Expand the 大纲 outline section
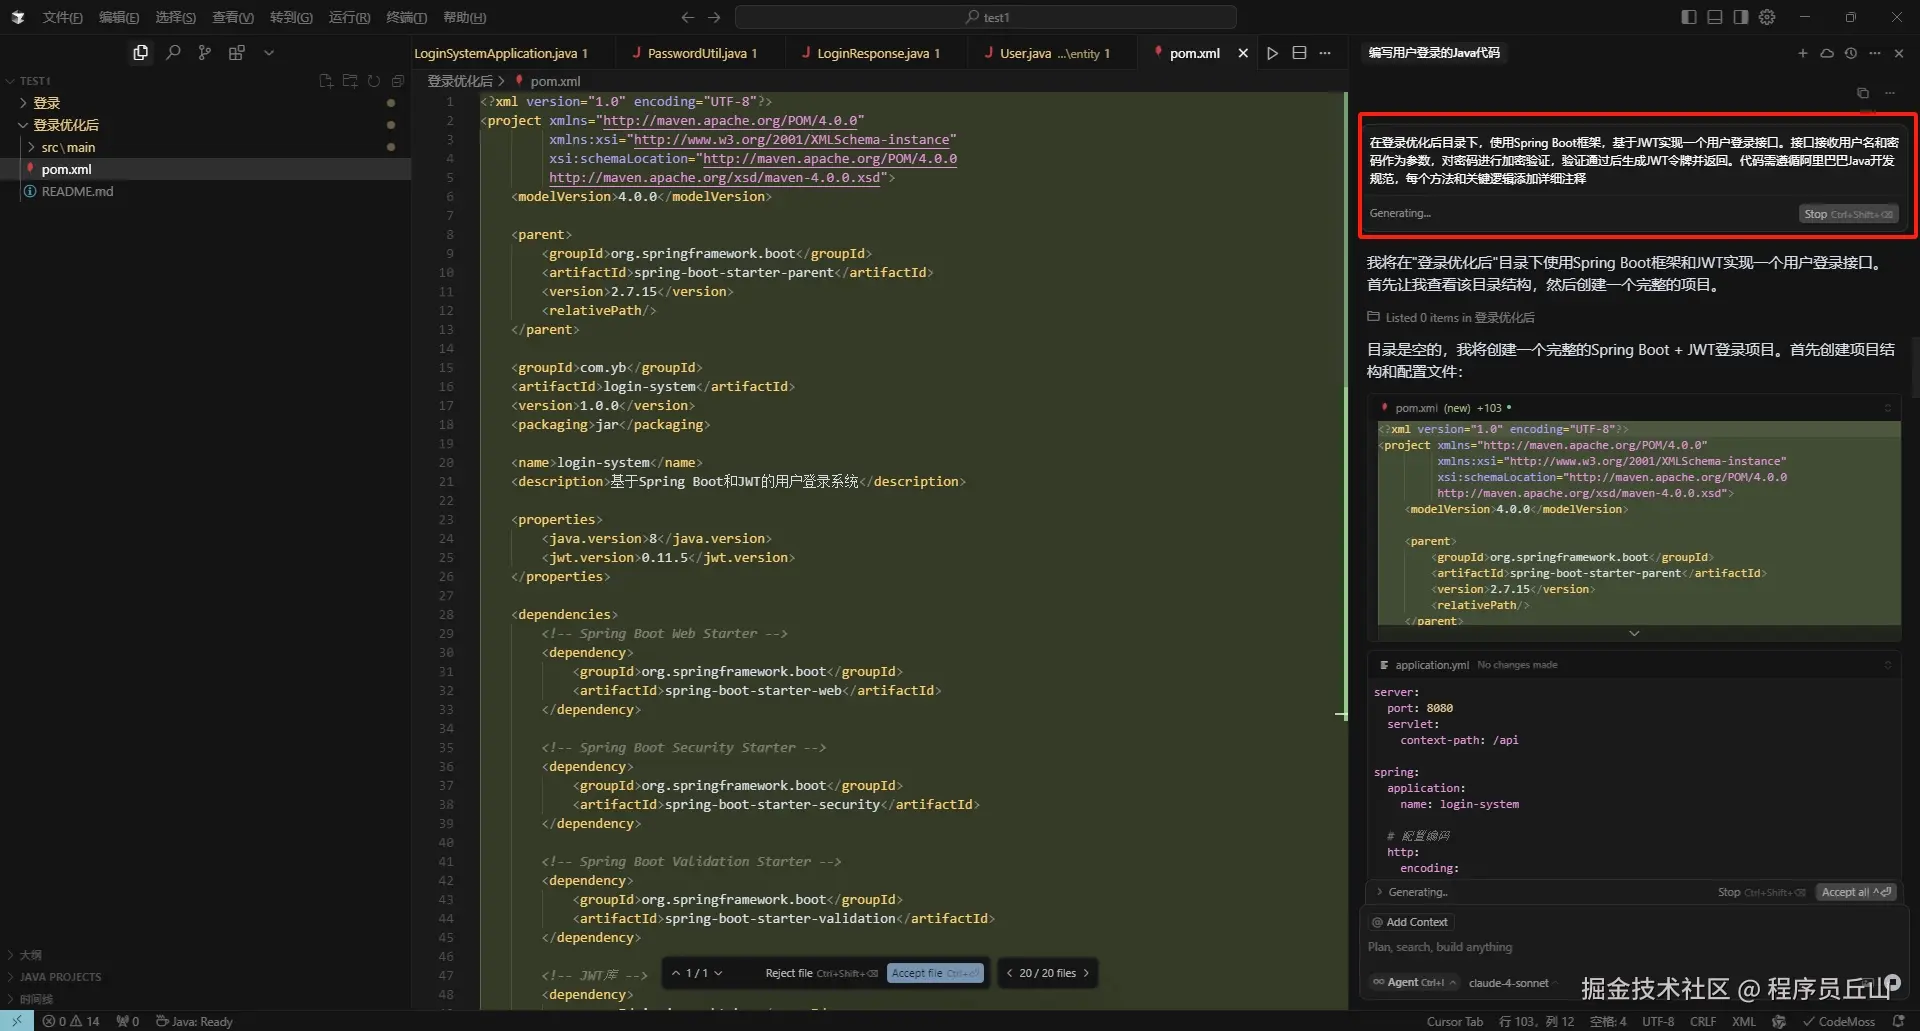Screen dimensions: 1920x1031 click(30, 955)
